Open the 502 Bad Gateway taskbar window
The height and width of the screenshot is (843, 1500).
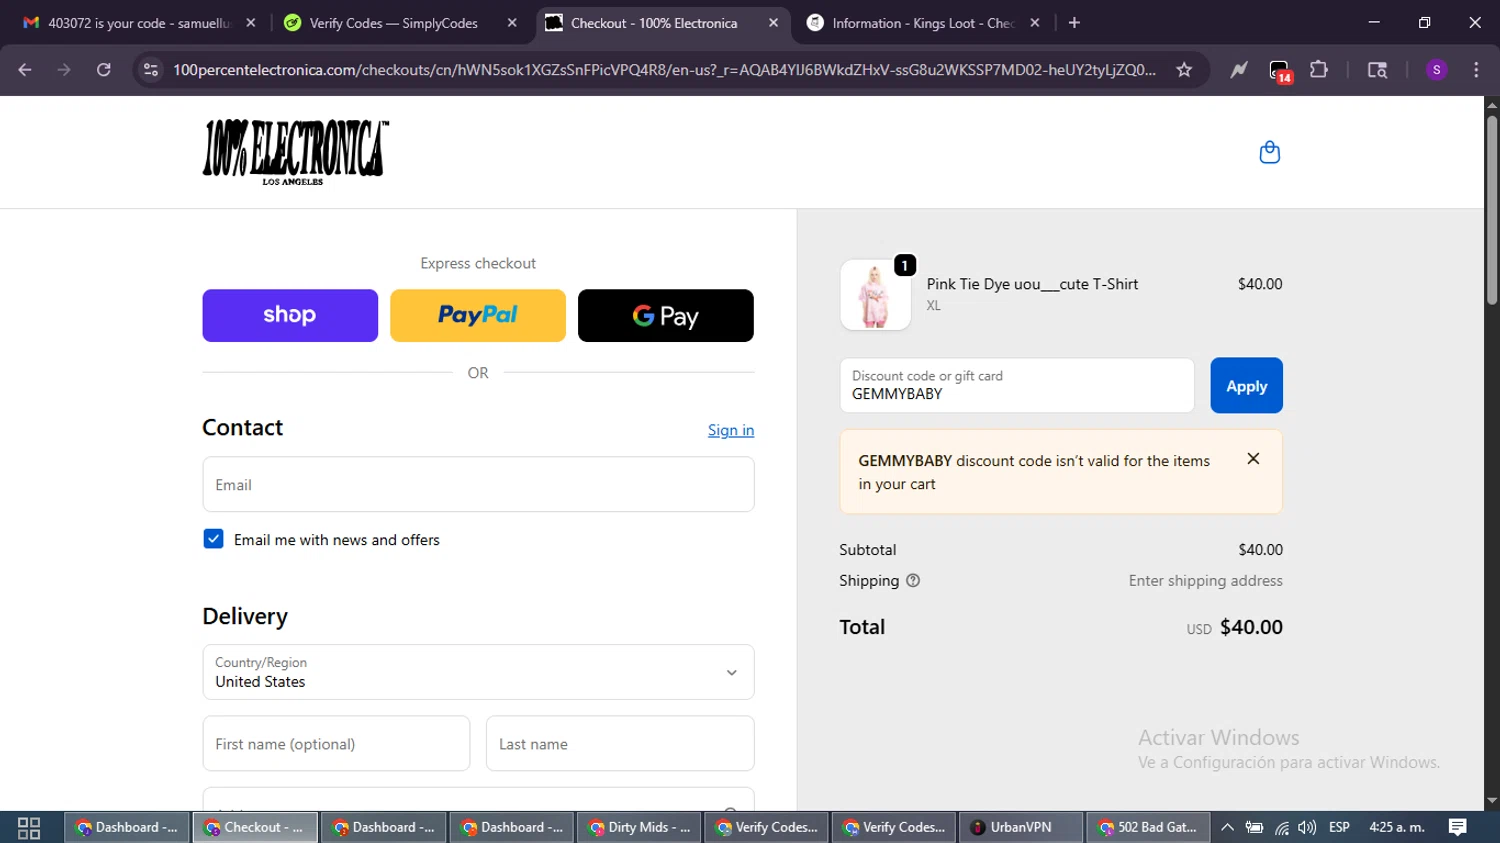pyautogui.click(x=1148, y=828)
